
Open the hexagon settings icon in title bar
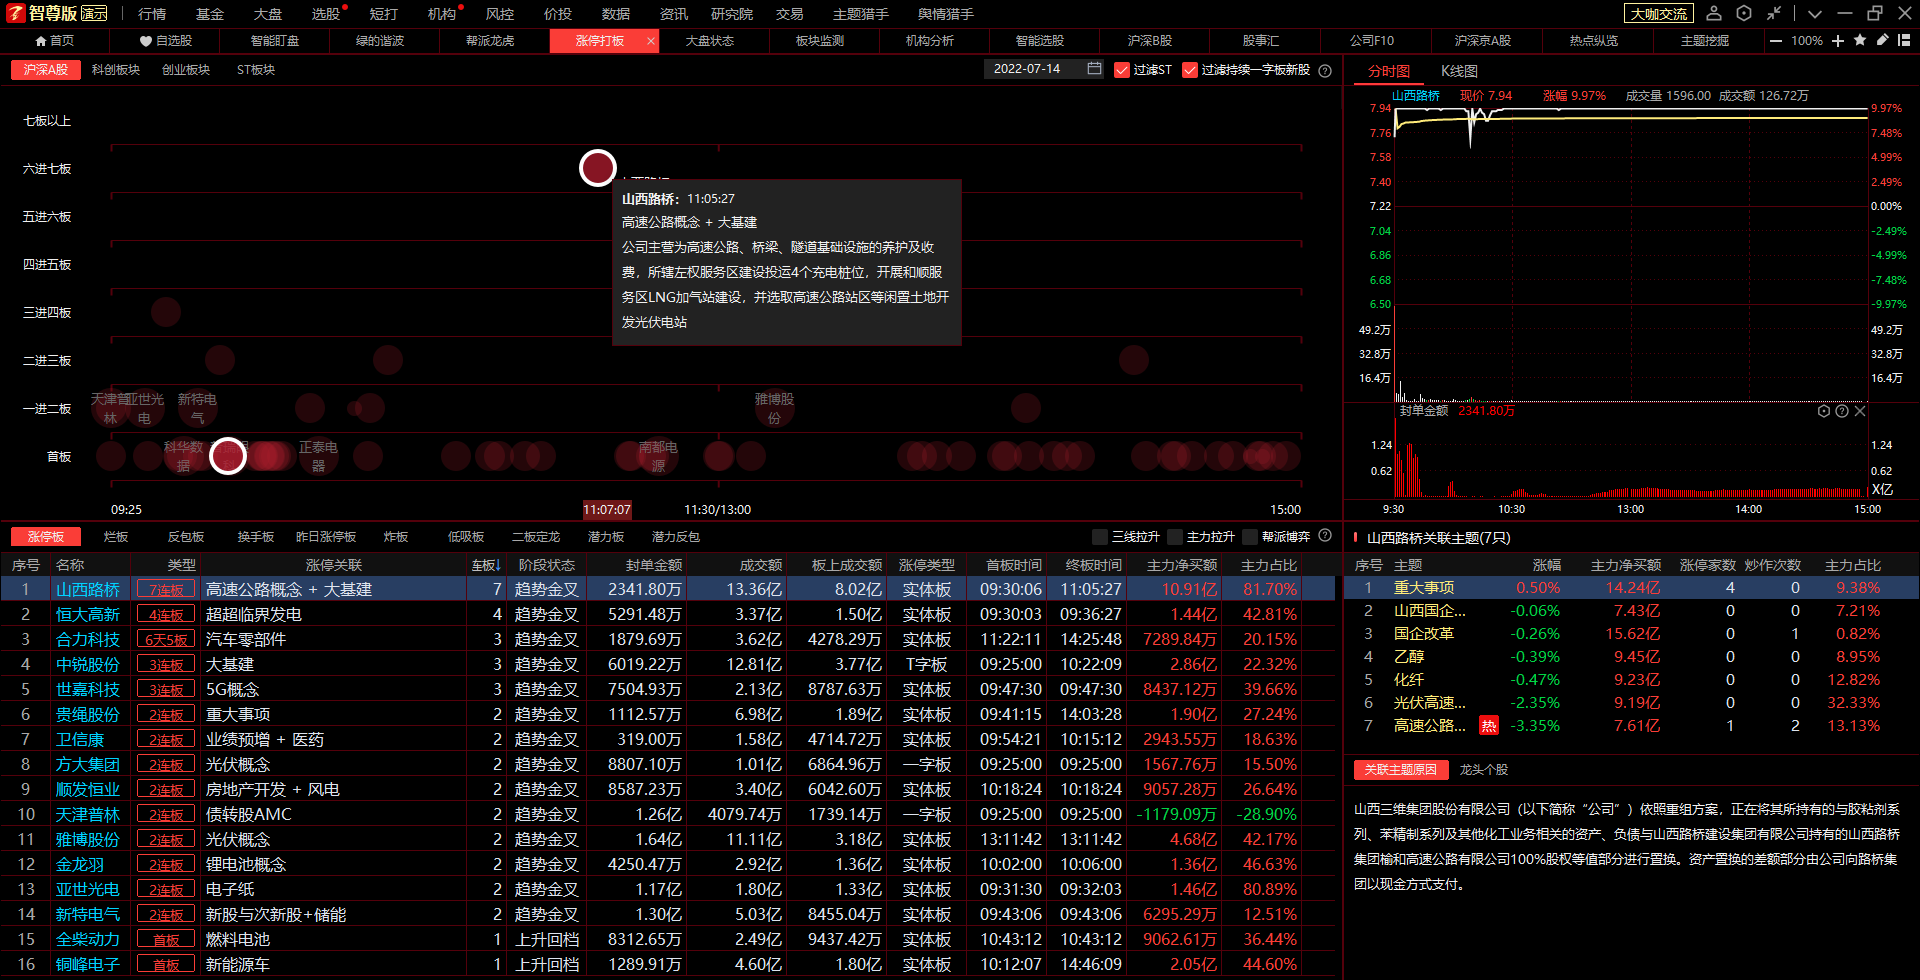click(1744, 13)
